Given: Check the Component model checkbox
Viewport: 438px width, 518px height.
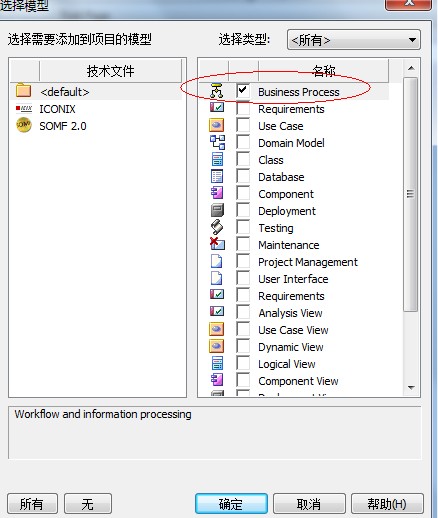Looking at the screenshot, I should click(243, 193).
